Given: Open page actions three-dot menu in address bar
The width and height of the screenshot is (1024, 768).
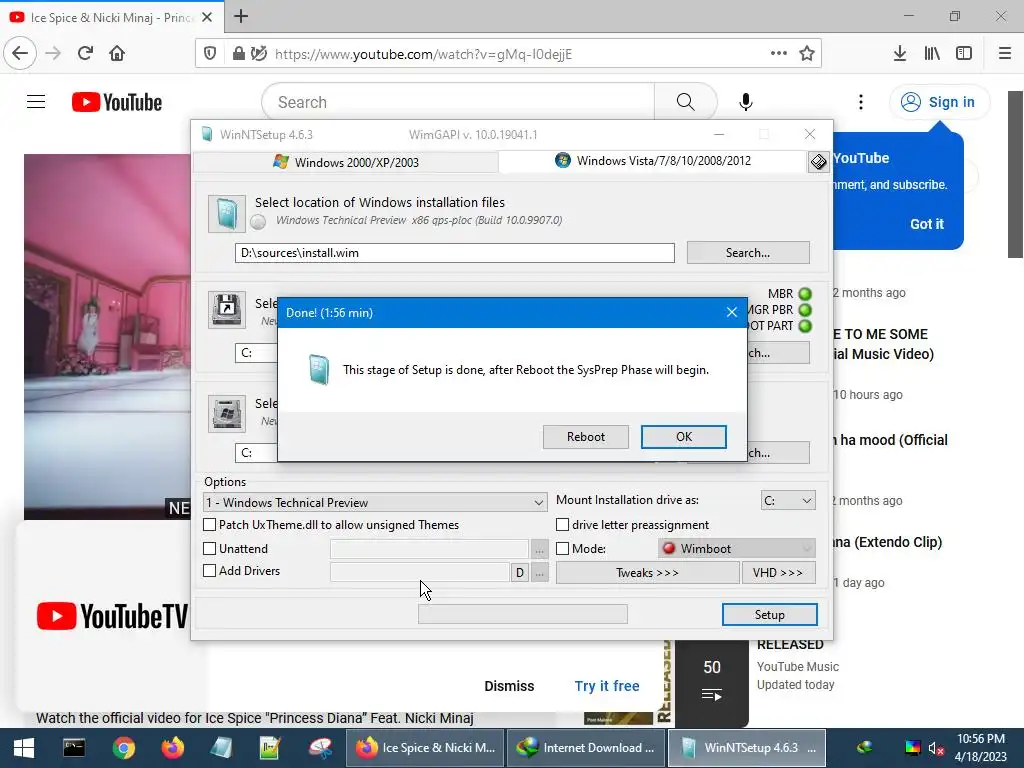Looking at the screenshot, I should pyautogui.click(x=778, y=53).
